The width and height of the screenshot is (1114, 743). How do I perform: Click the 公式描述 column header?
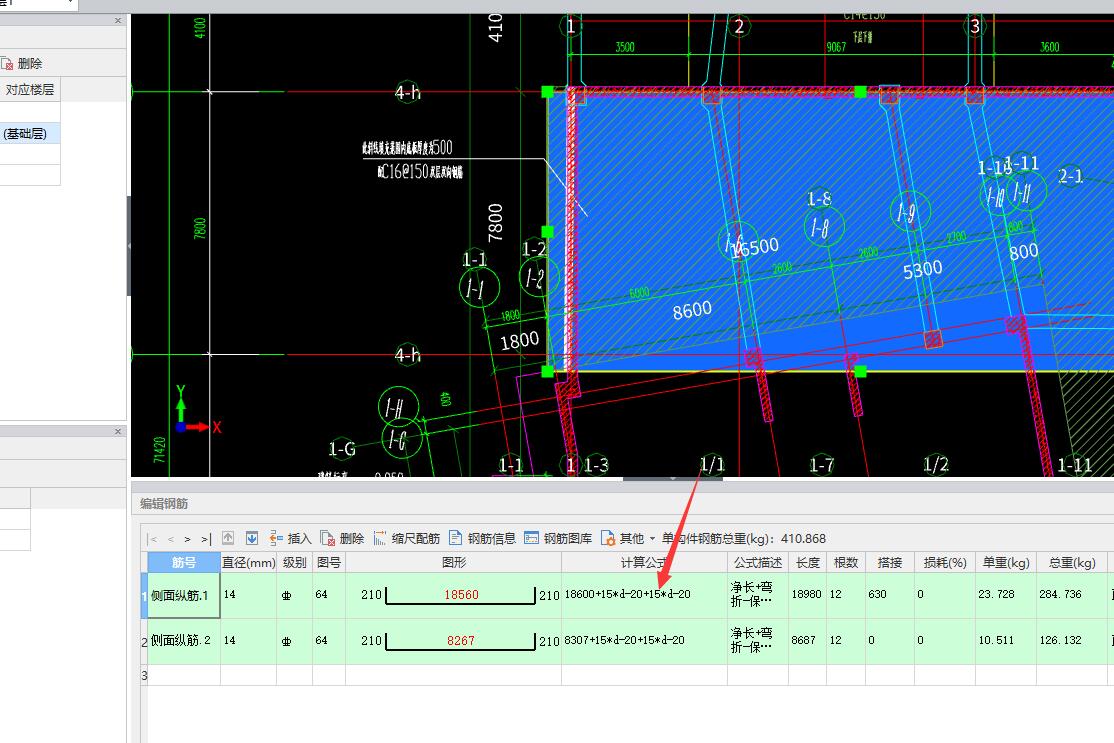[758, 563]
